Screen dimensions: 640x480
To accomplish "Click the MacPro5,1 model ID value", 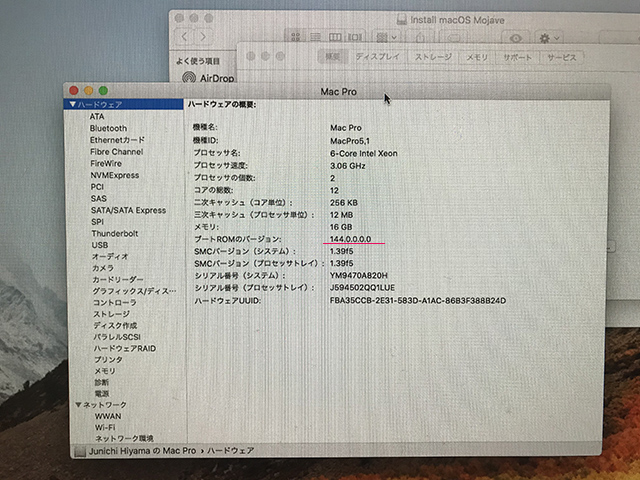I will point(350,141).
